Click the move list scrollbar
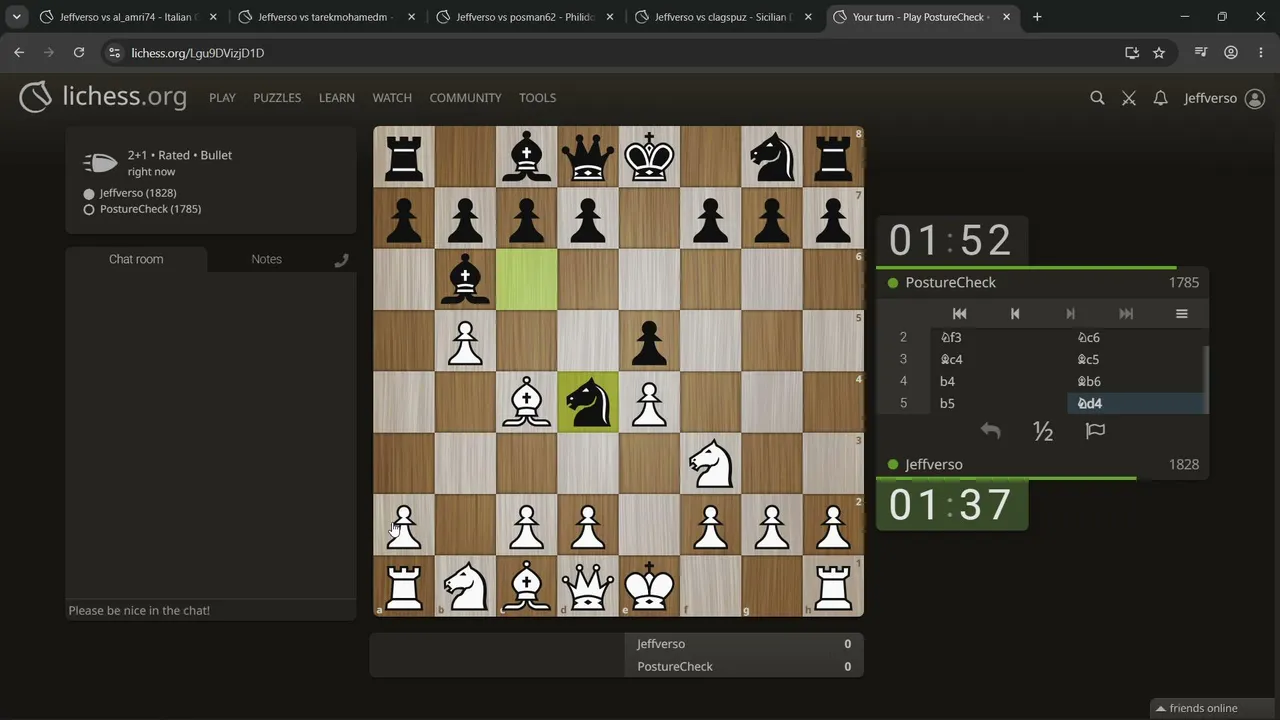The height and width of the screenshot is (720, 1280). tap(1206, 380)
